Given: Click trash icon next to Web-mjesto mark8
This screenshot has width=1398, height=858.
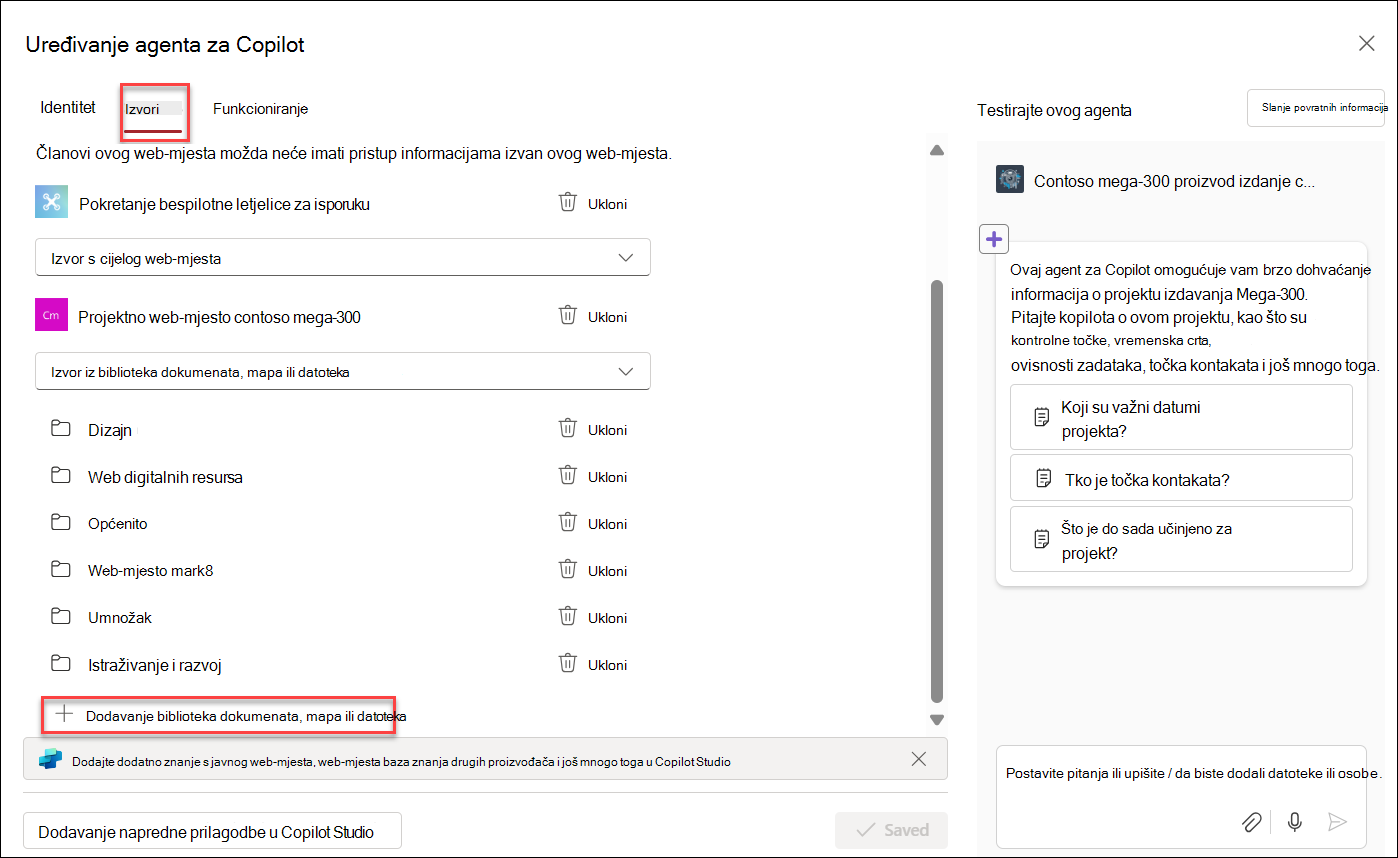Looking at the screenshot, I should point(567,570).
